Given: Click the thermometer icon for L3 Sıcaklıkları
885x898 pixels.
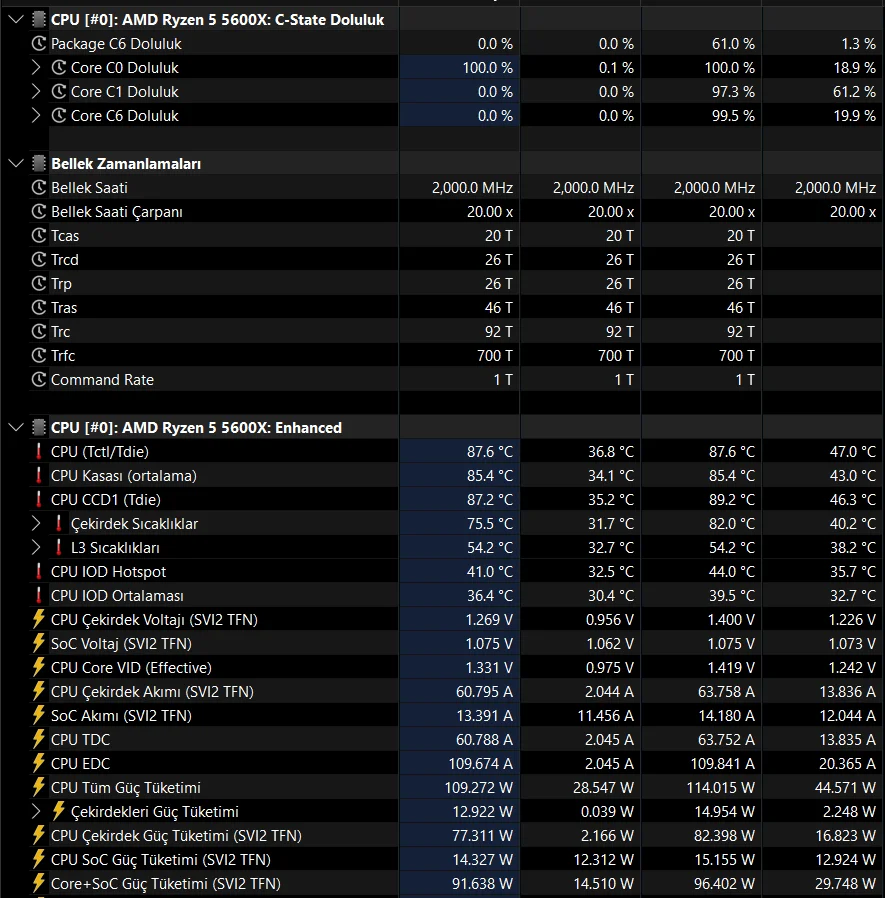Looking at the screenshot, I should 58,548.
